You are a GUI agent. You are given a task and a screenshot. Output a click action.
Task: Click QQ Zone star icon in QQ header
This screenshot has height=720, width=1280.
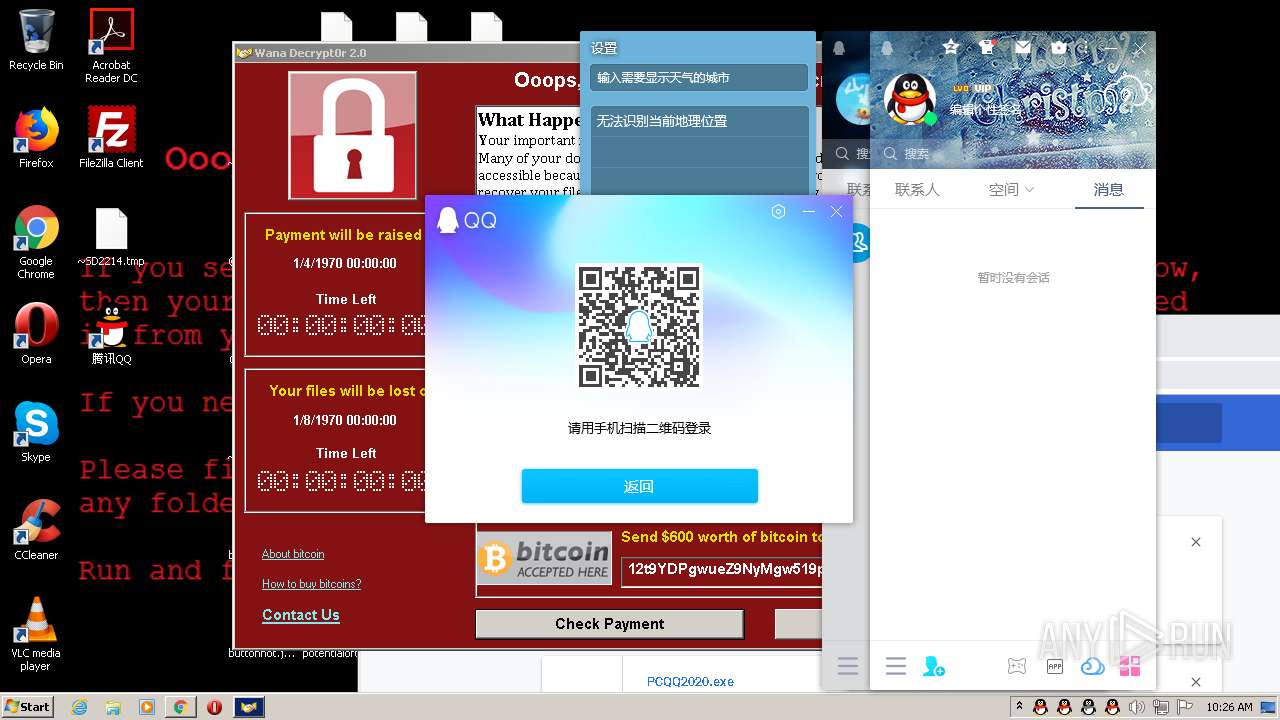point(950,47)
